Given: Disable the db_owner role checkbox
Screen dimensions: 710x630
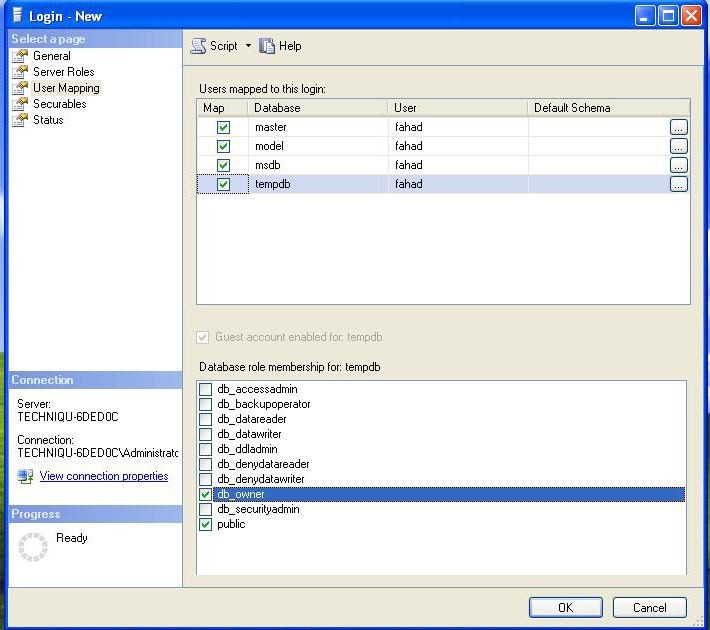Looking at the screenshot, I should click(206, 494).
